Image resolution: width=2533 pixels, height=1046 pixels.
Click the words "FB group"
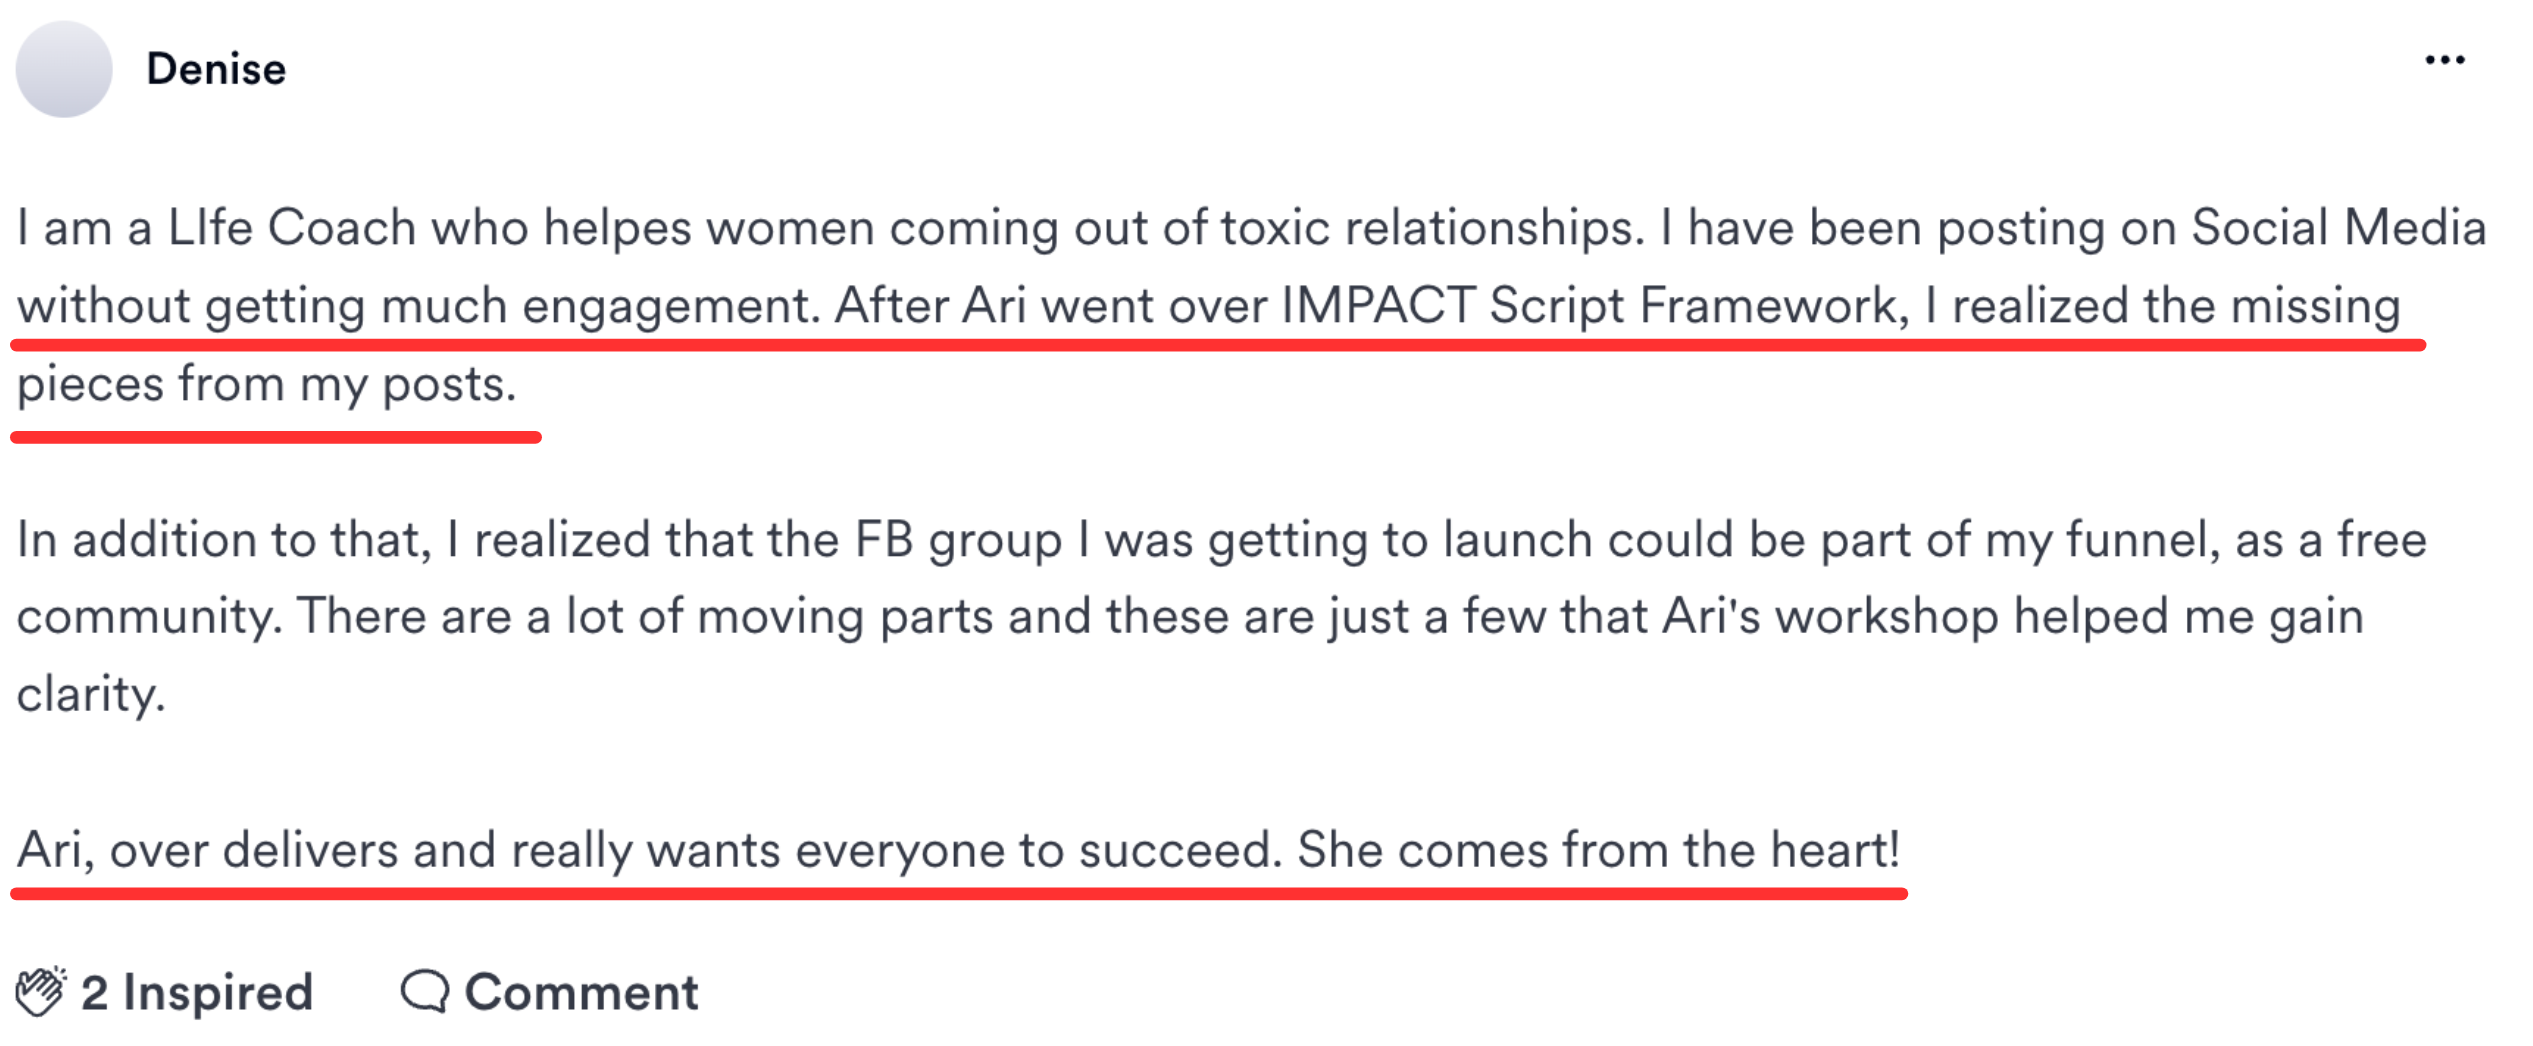(958, 540)
